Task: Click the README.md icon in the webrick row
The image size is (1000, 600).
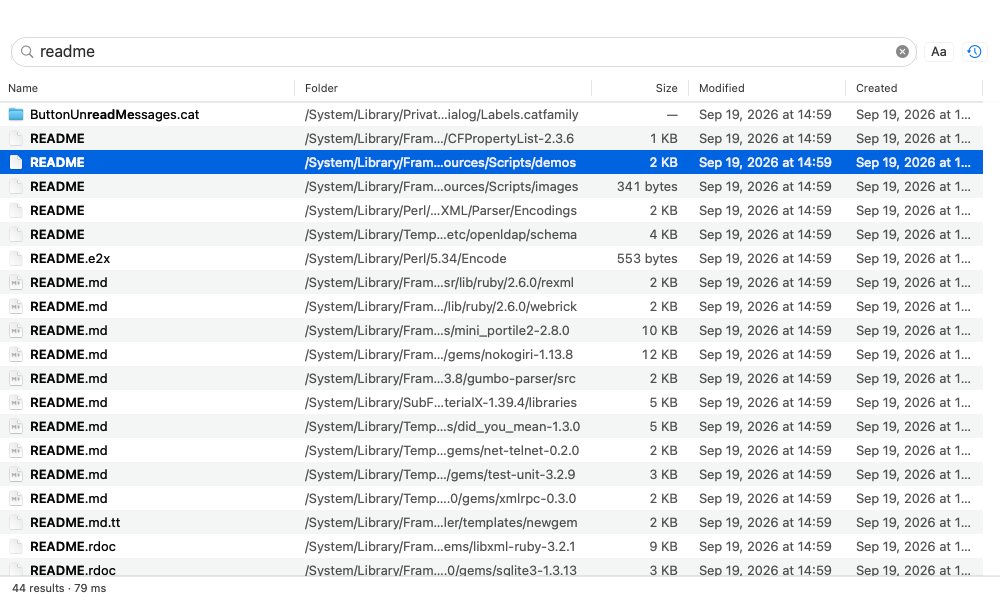Action: click(x=16, y=307)
